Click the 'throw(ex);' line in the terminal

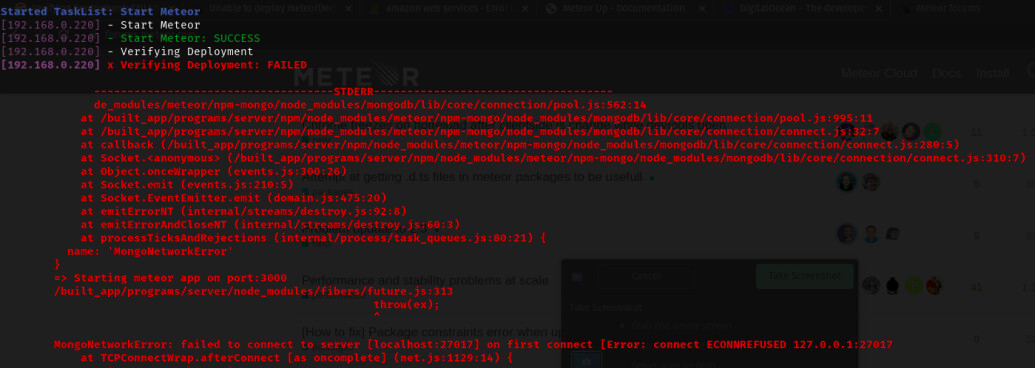(407, 304)
